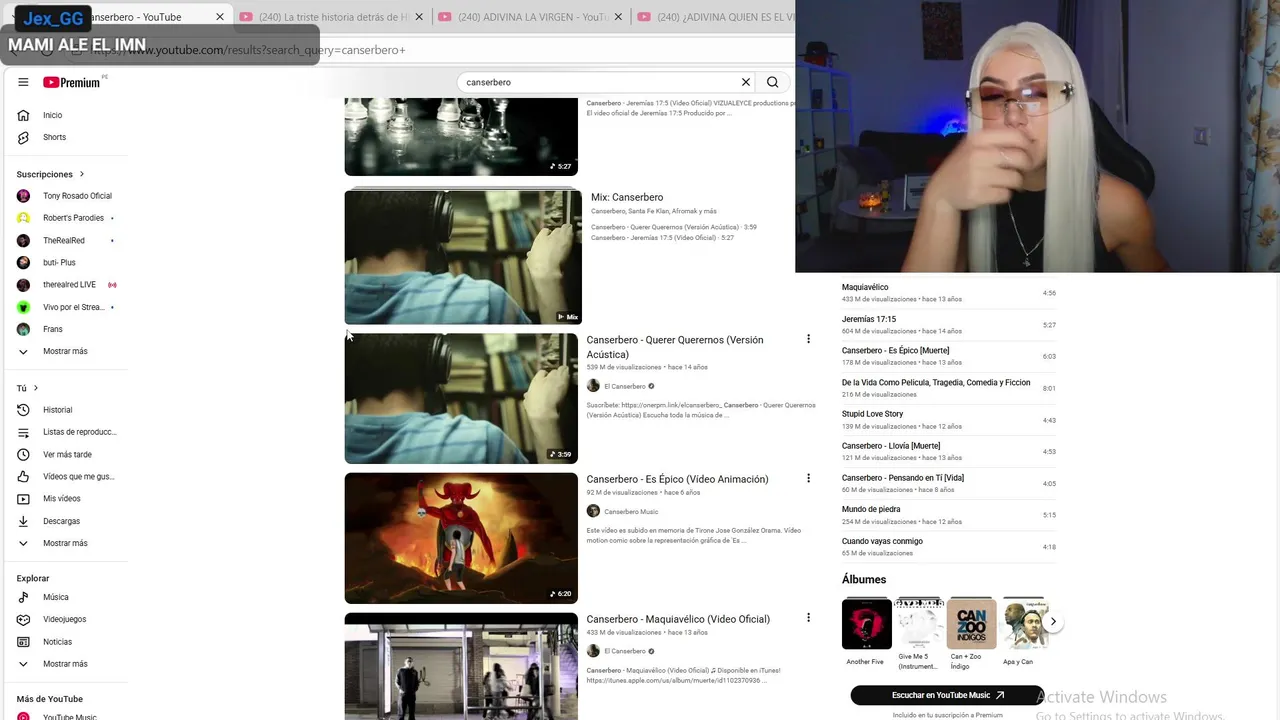Play Stupid Love Story song row
Viewport: 1280px width, 720px height.
[949, 419]
